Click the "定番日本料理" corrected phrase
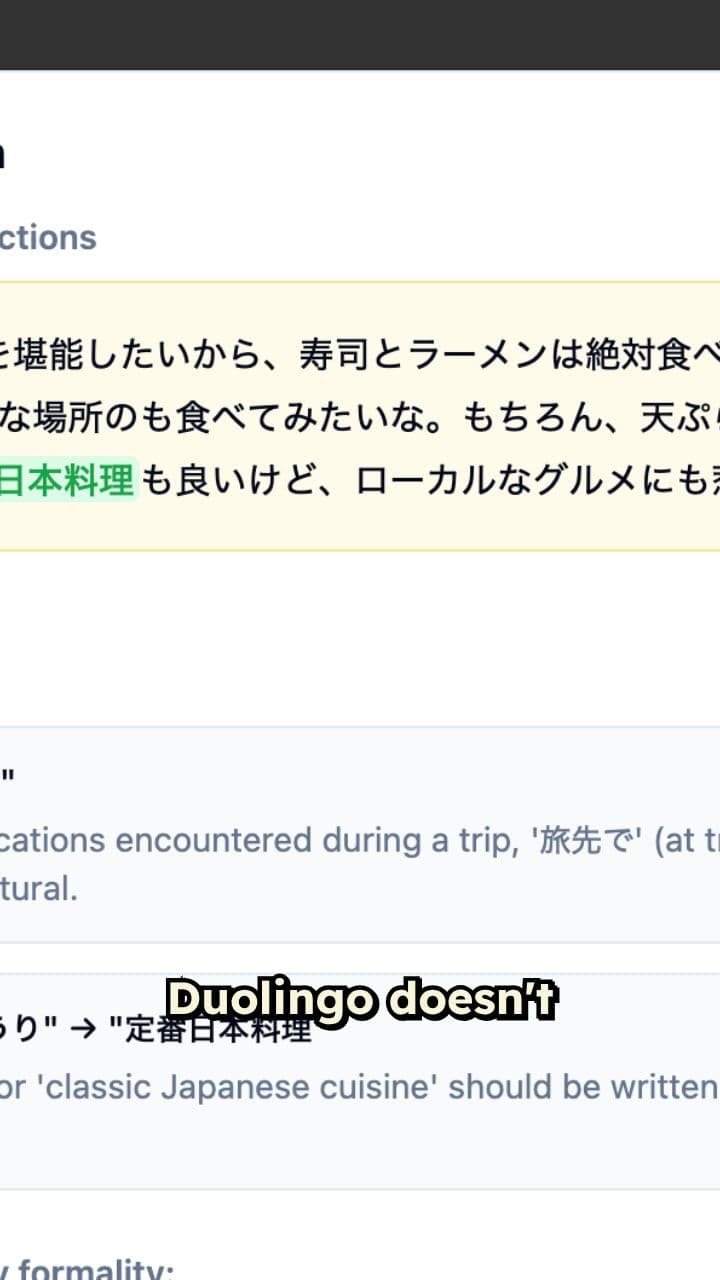720x1280 pixels. point(210,1029)
